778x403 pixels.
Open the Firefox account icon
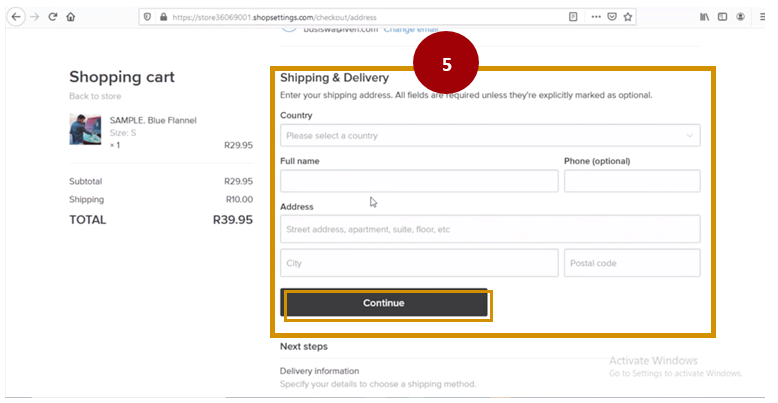point(740,17)
